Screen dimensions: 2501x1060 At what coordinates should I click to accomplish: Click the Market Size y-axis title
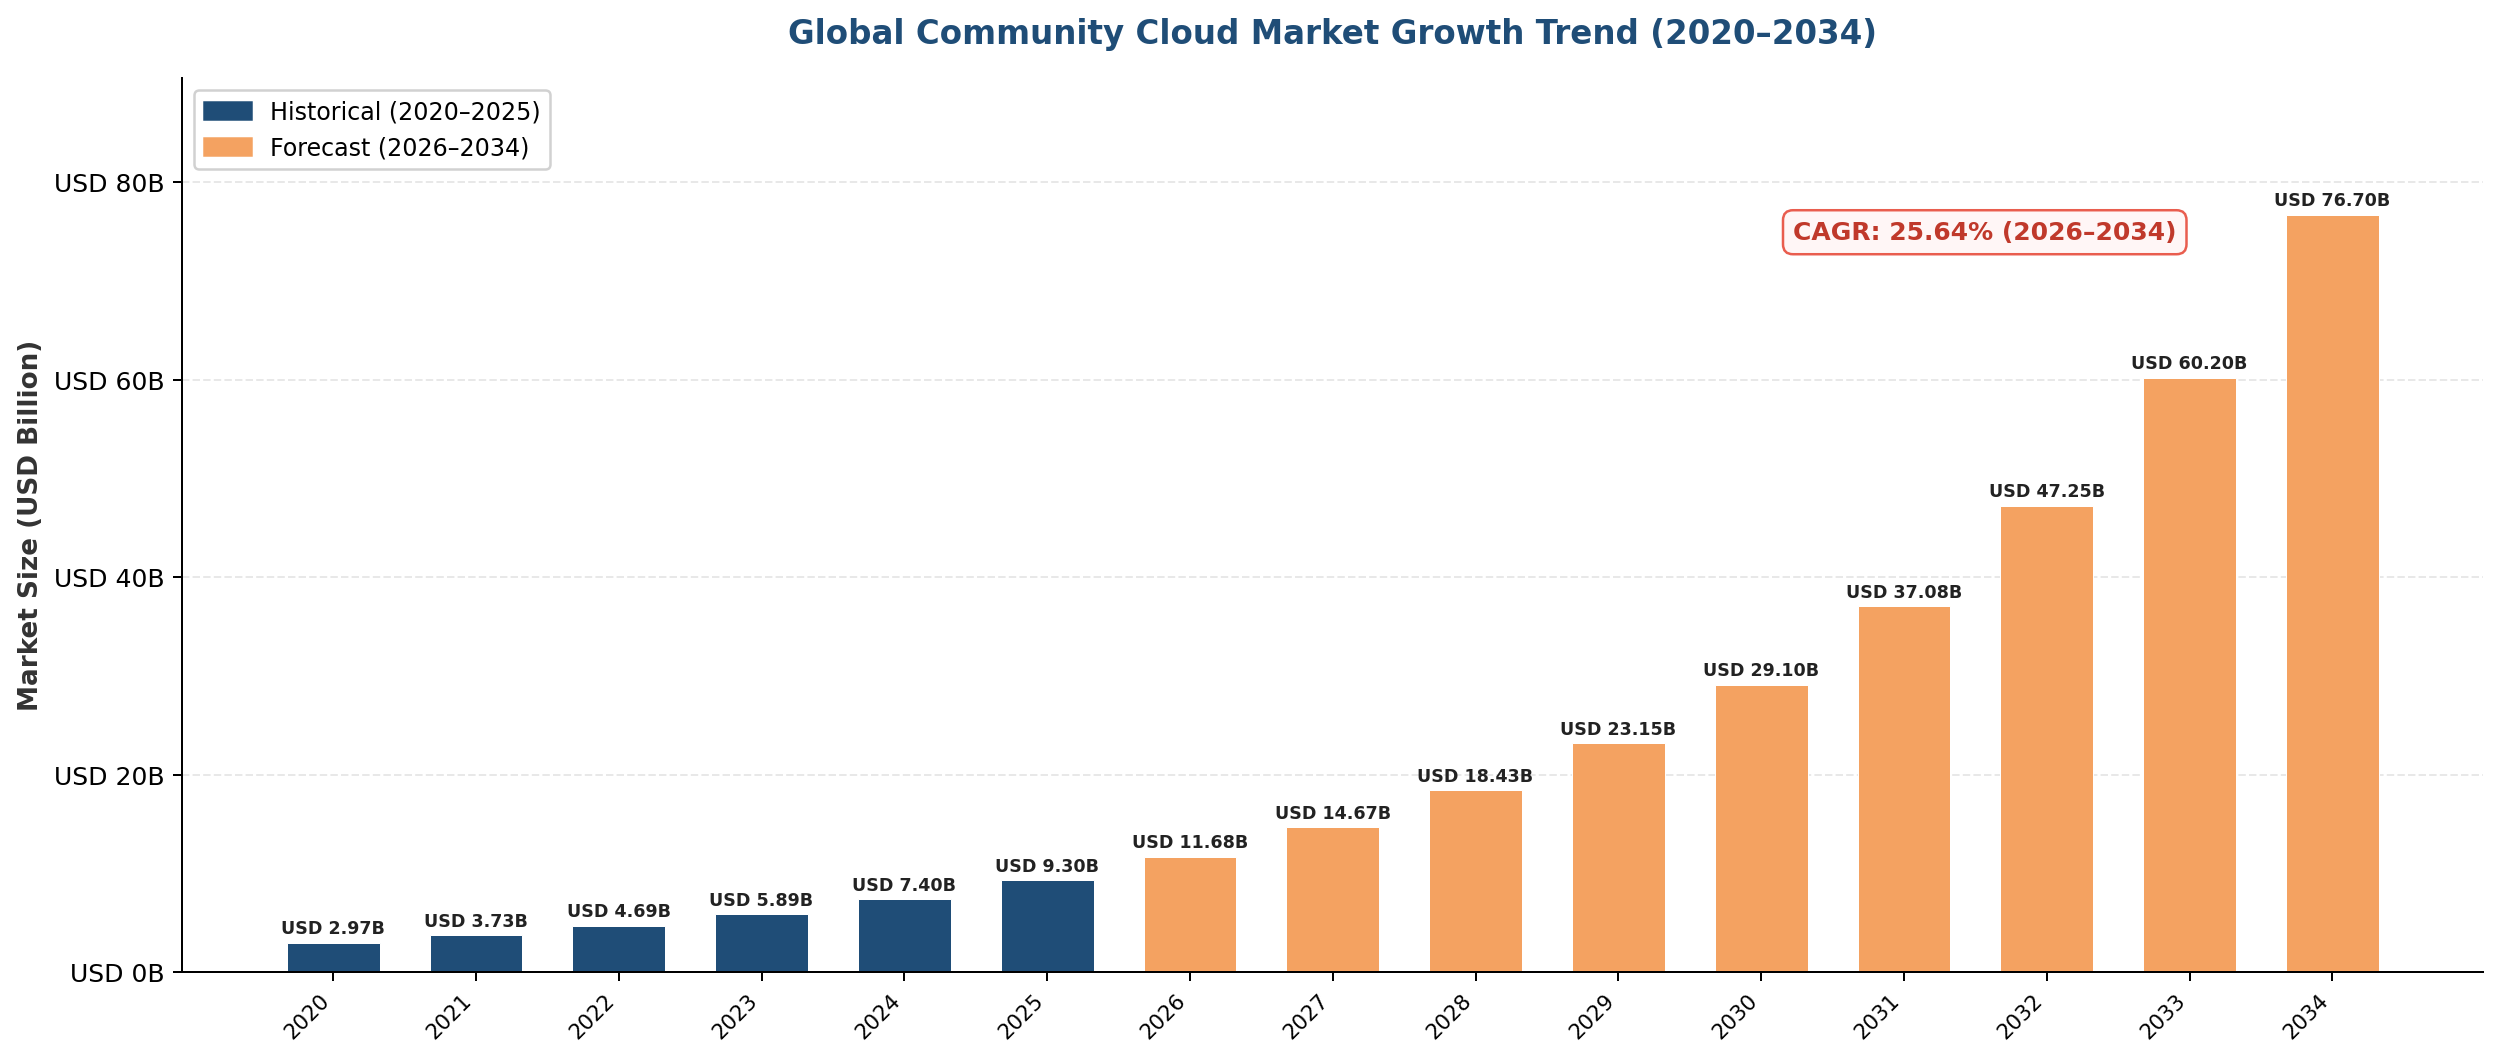pos(29,526)
